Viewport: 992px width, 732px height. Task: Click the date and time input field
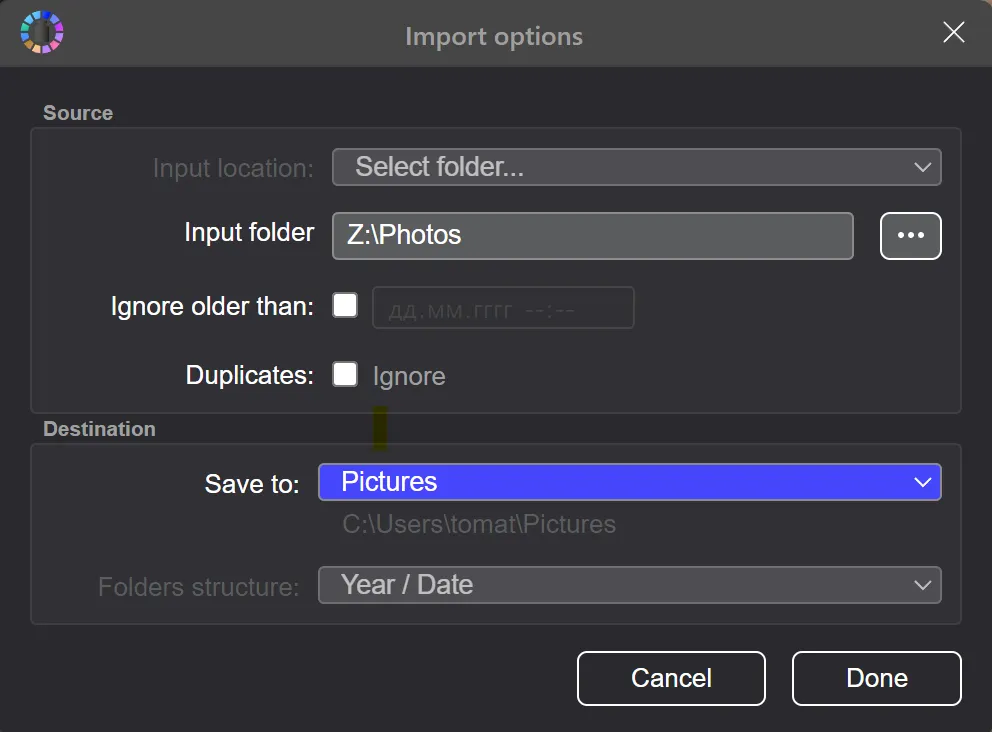click(503, 307)
